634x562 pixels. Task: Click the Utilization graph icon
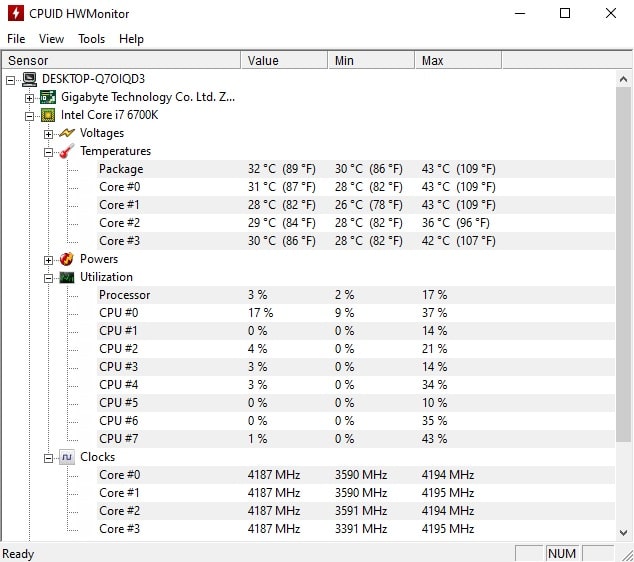pyautogui.click(x=67, y=277)
